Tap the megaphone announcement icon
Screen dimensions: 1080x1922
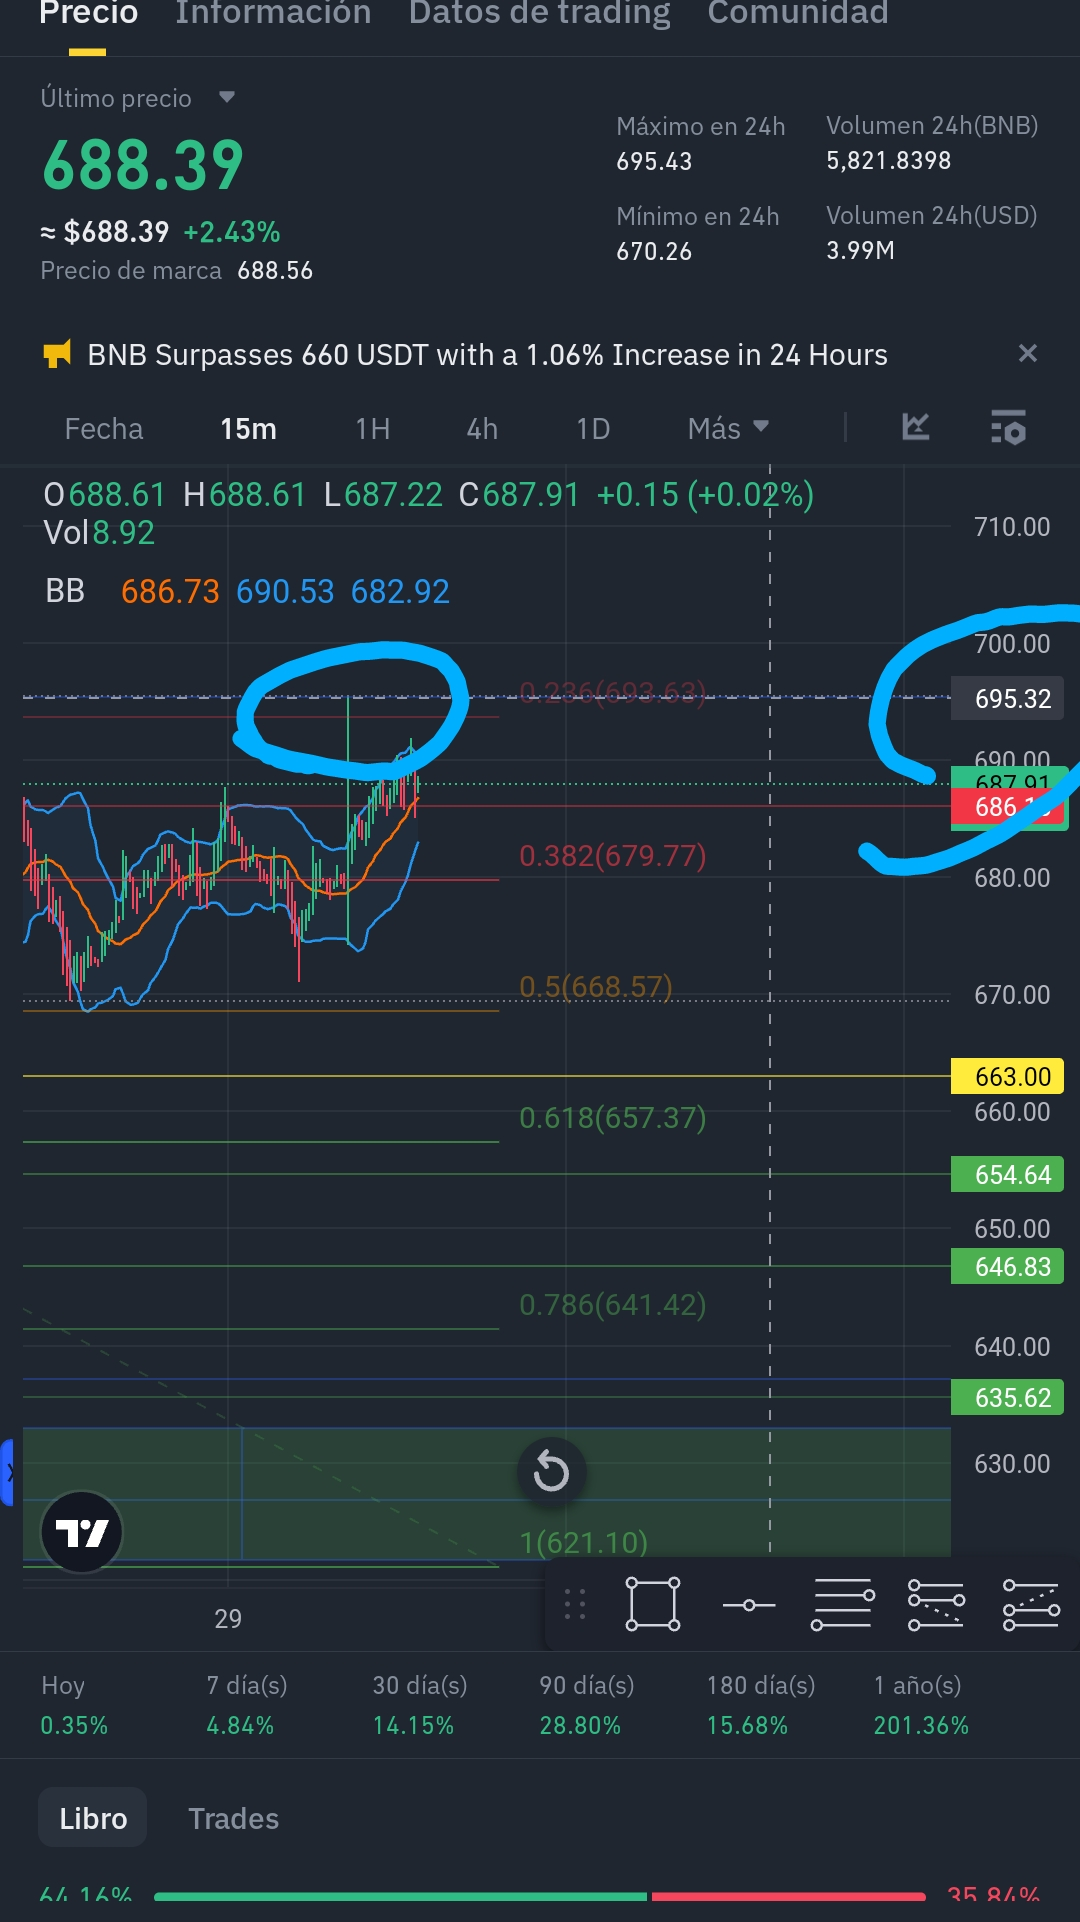click(x=57, y=354)
